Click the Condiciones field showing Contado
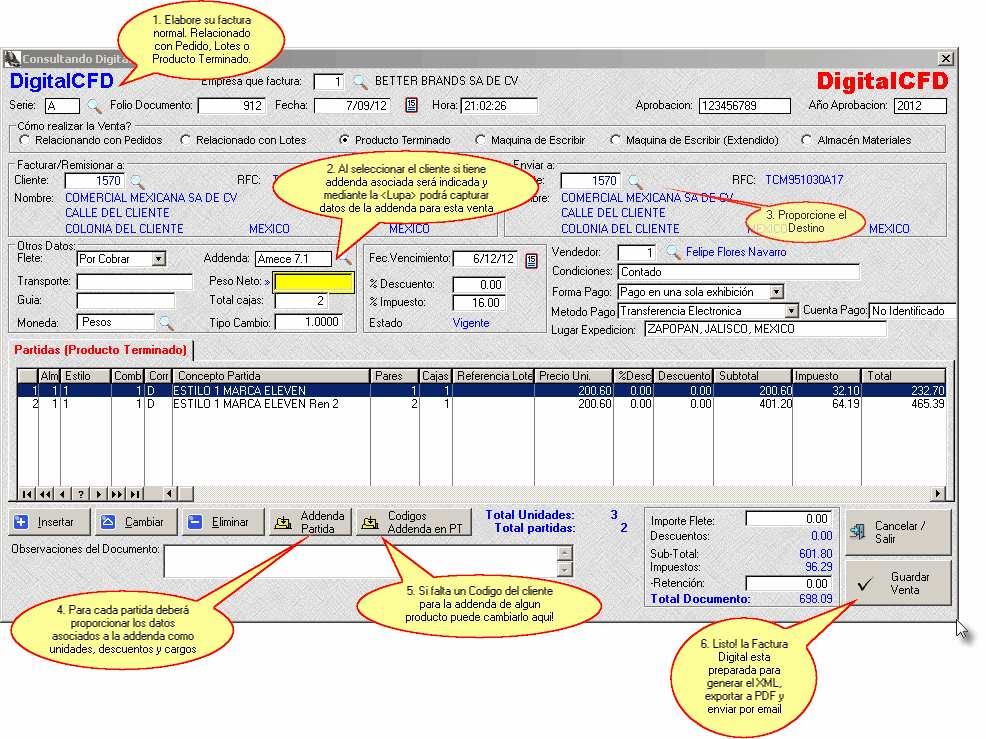 click(739, 272)
